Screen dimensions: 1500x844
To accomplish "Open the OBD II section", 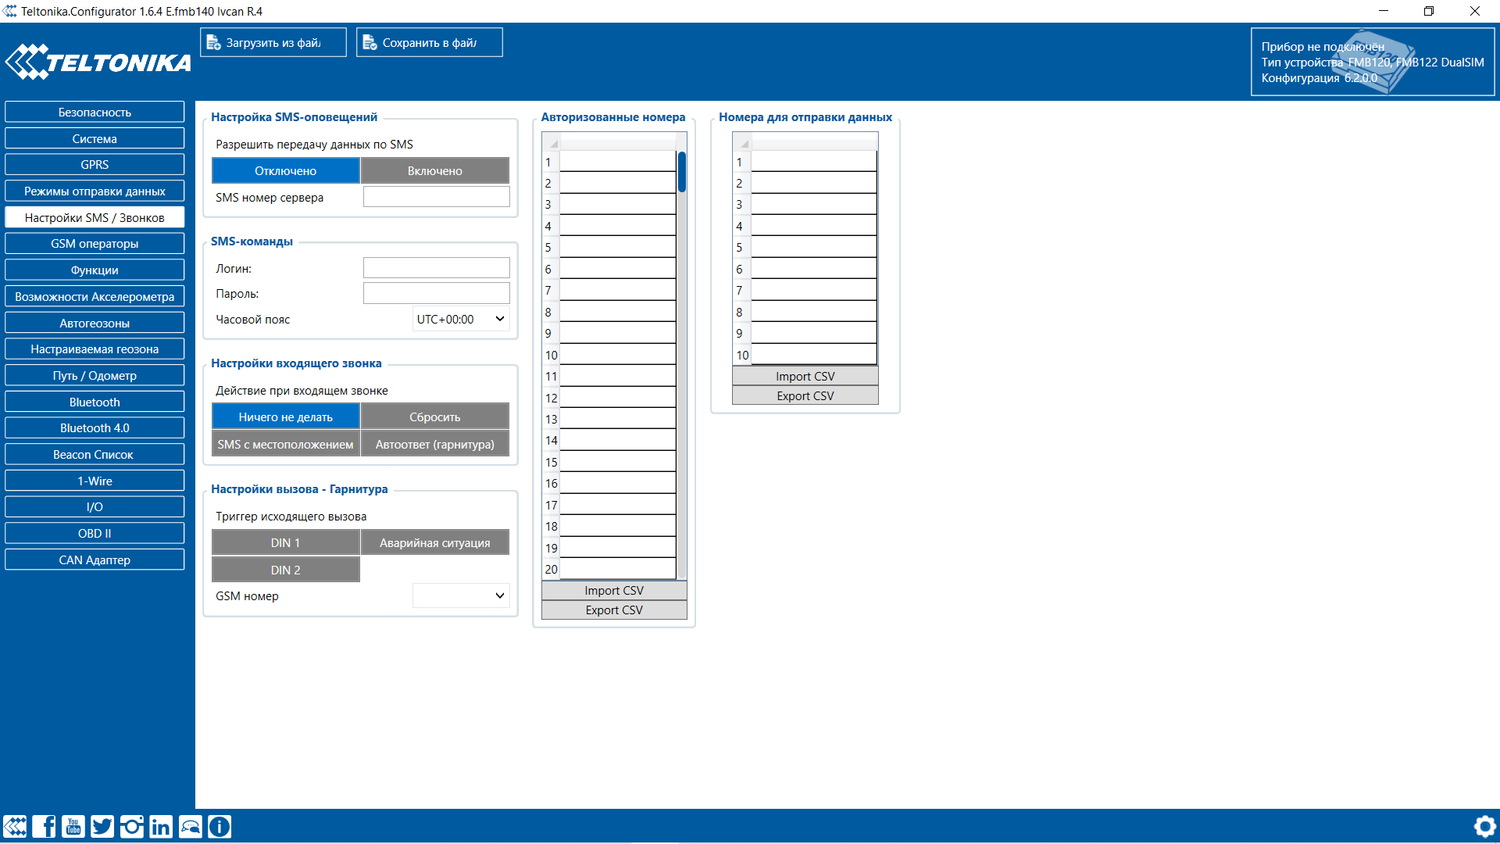I will pos(94,533).
